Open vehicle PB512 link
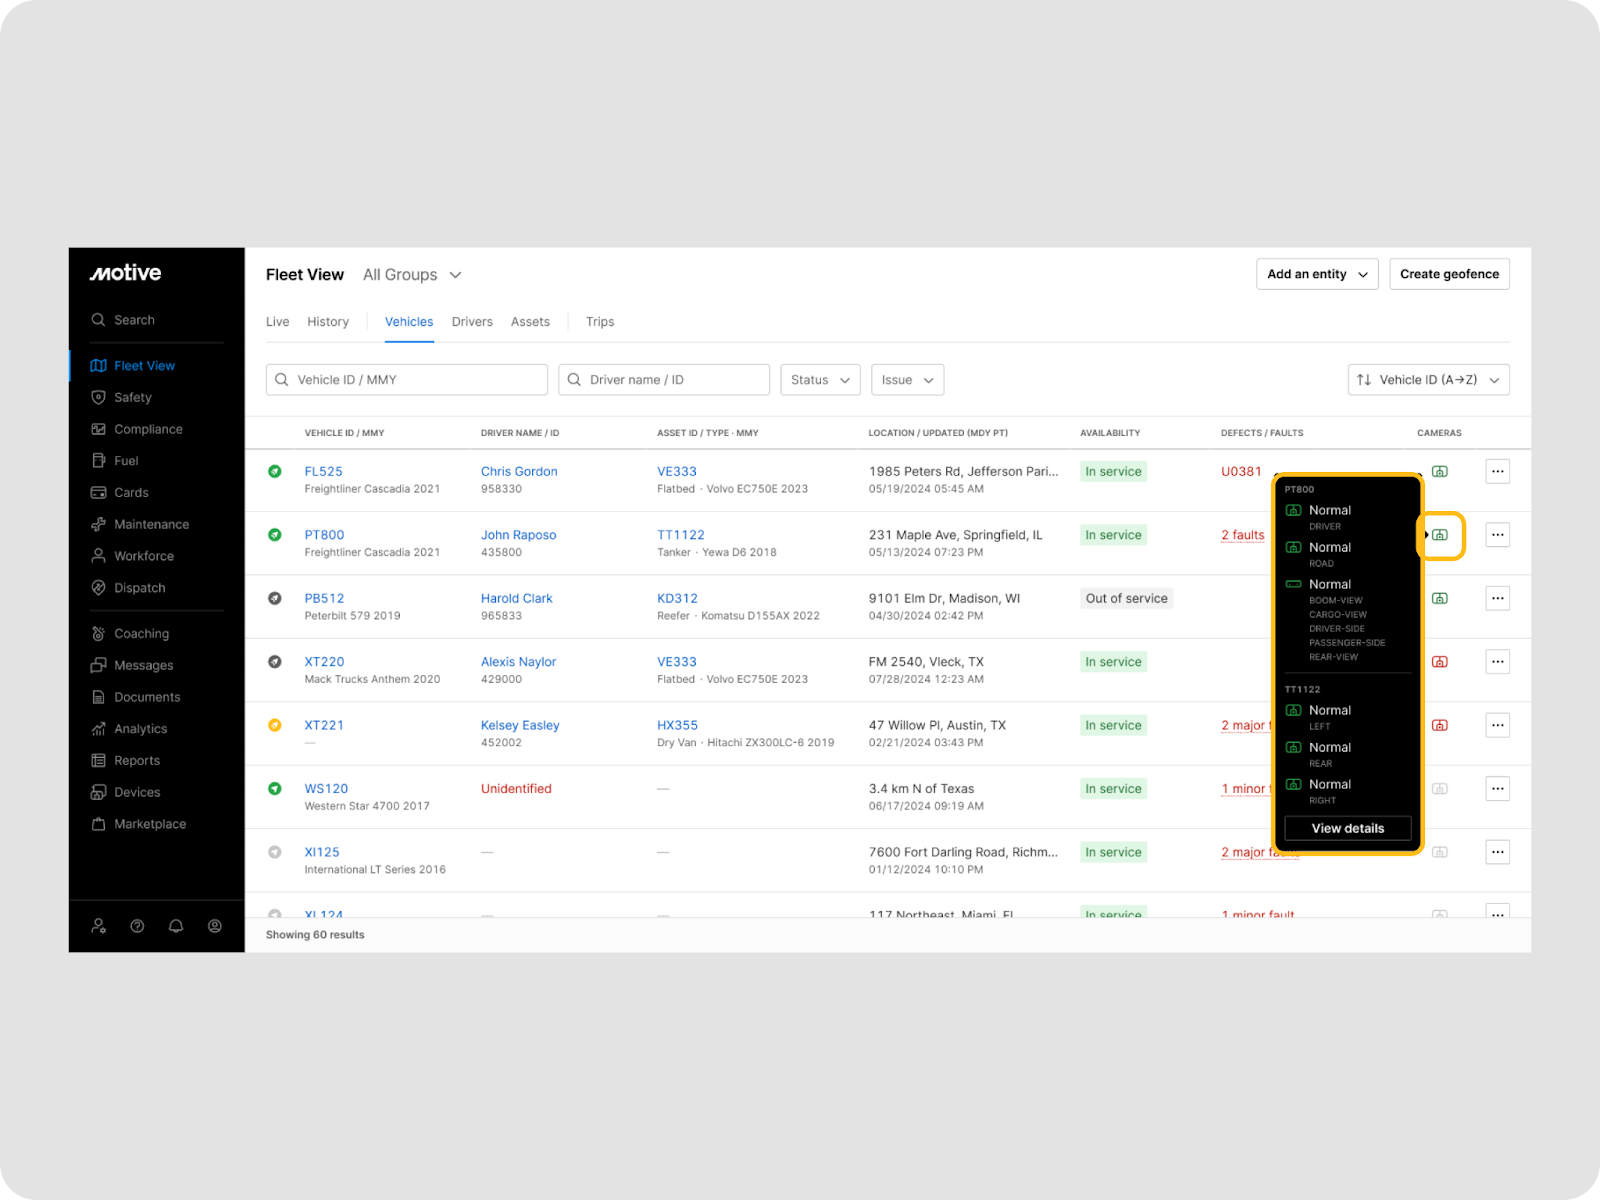 point(324,599)
